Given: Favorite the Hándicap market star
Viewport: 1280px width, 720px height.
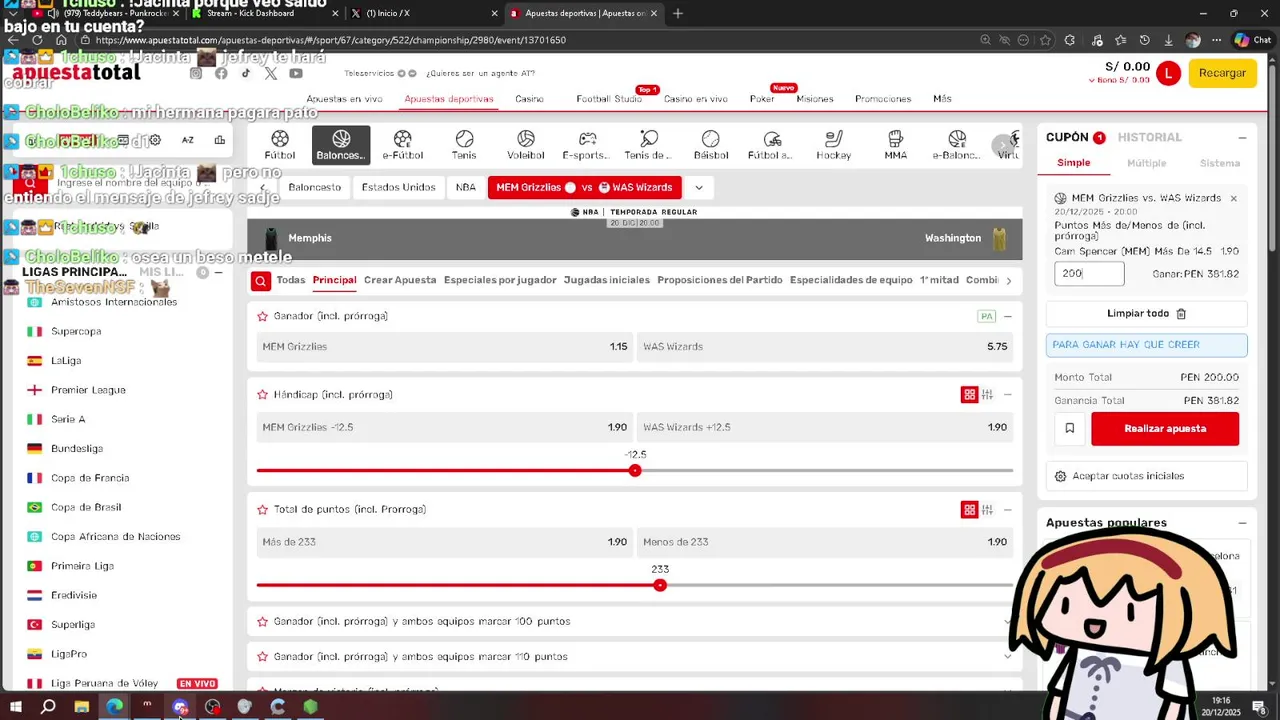Looking at the screenshot, I should (263, 394).
